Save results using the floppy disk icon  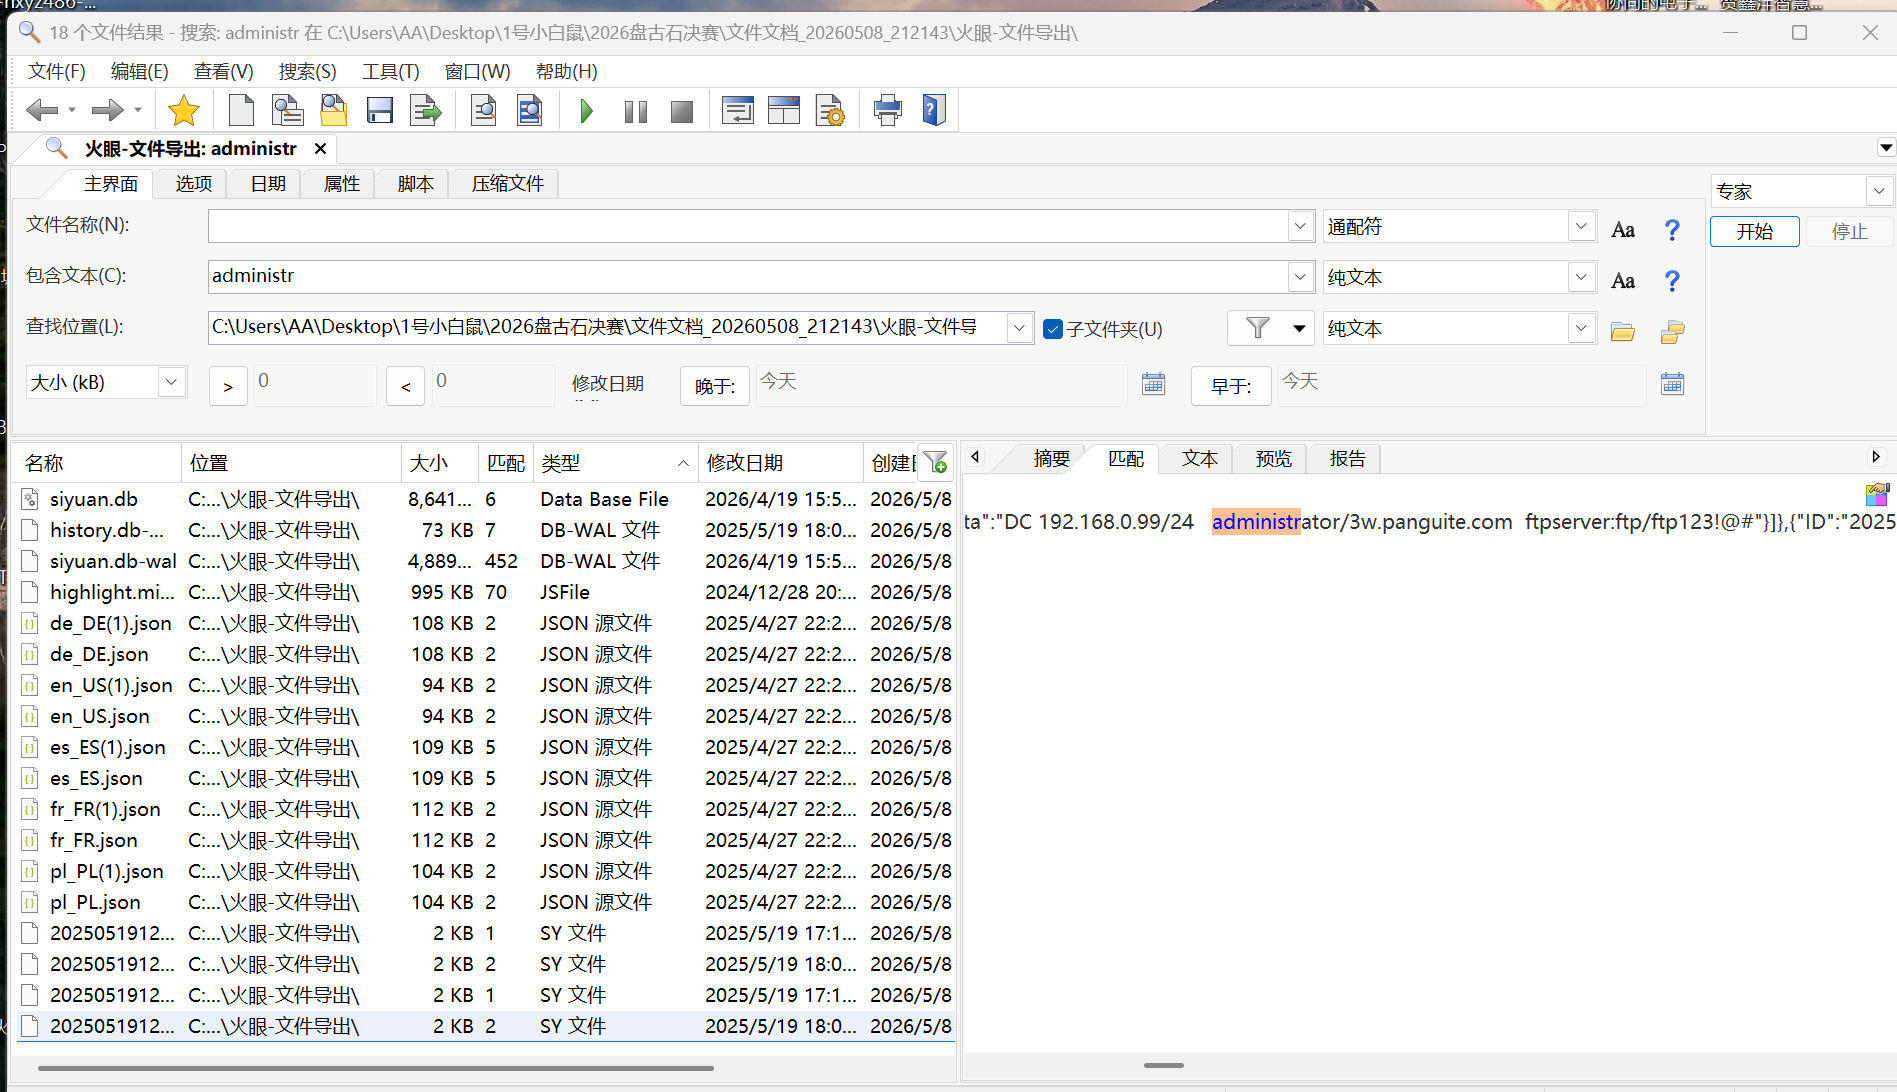pyautogui.click(x=380, y=110)
